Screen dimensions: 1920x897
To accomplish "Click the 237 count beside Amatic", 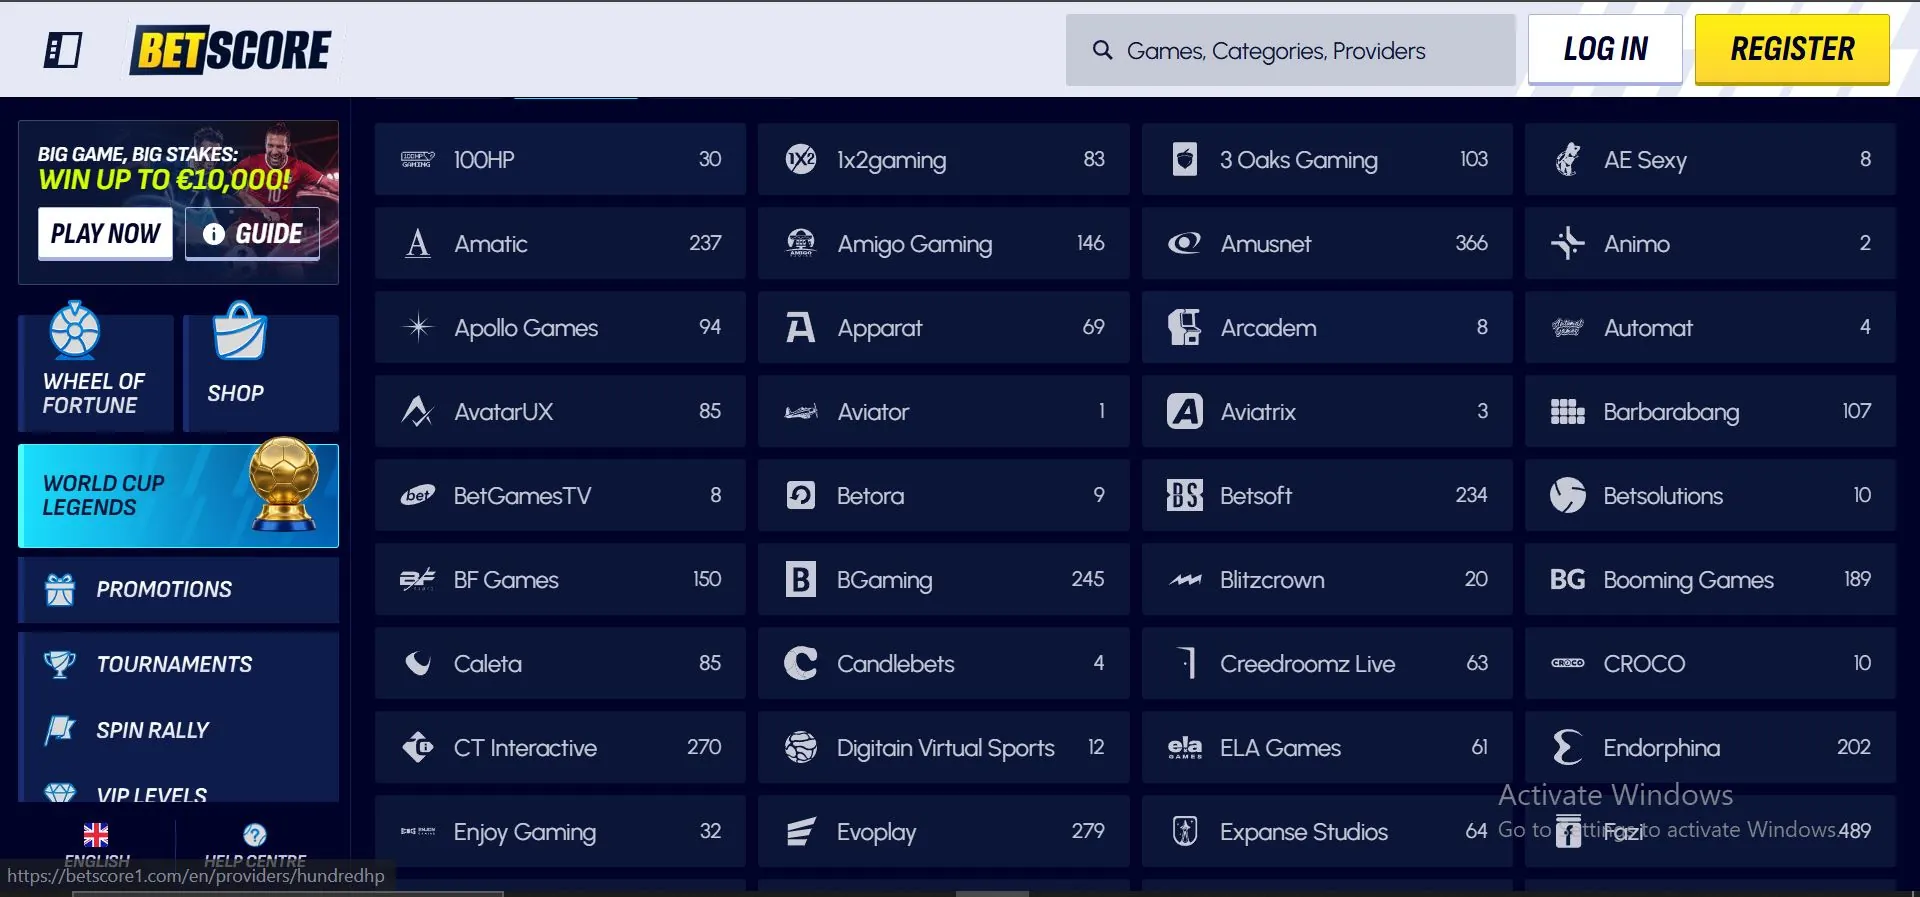I will point(705,243).
